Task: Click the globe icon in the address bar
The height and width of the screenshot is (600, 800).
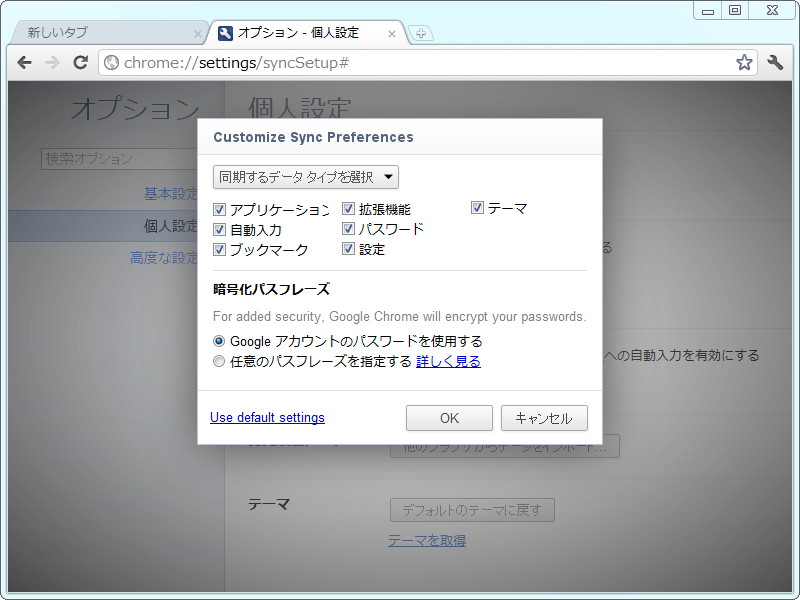Action: click(x=111, y=63)
